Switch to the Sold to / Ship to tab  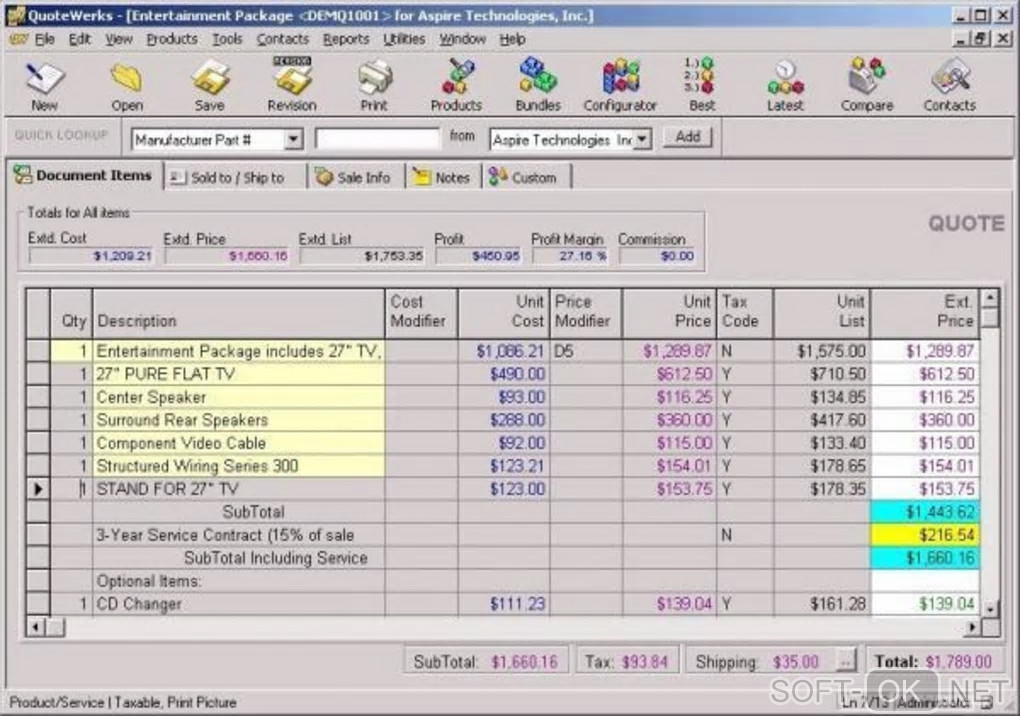pos(235,178)
